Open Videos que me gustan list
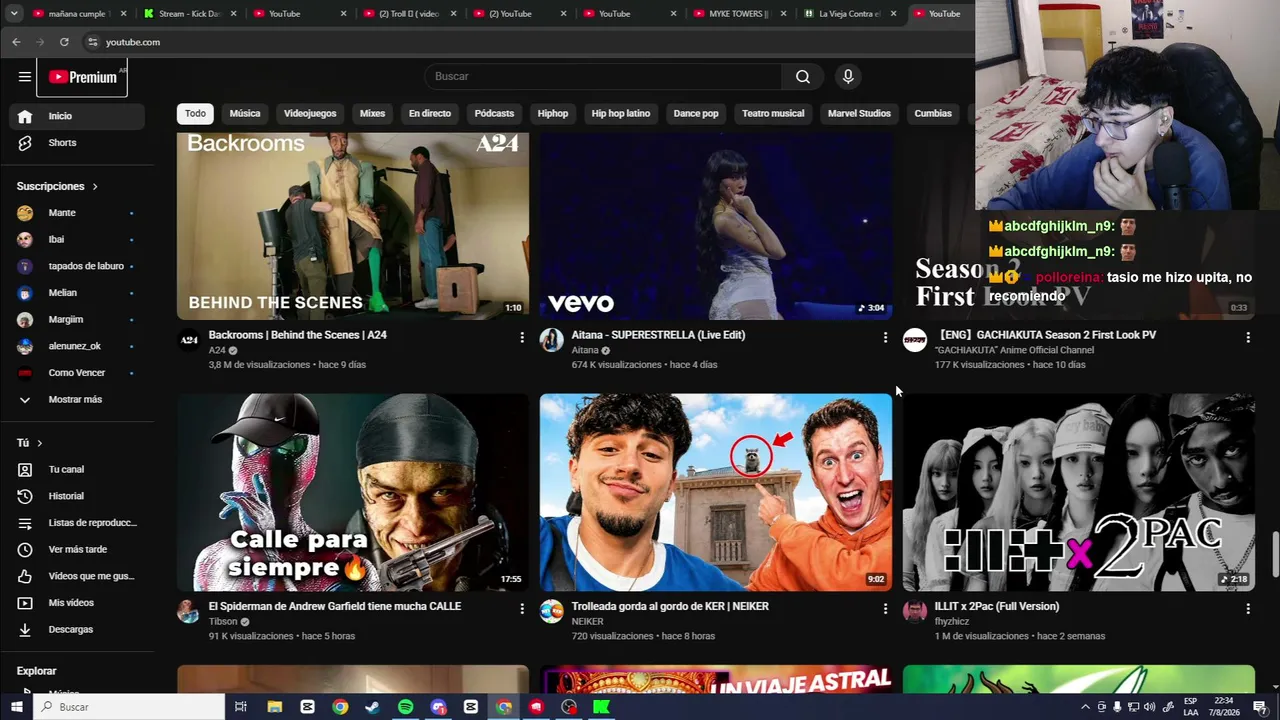The height and width of the screenshot is (720, 1280). coord(76,576)
